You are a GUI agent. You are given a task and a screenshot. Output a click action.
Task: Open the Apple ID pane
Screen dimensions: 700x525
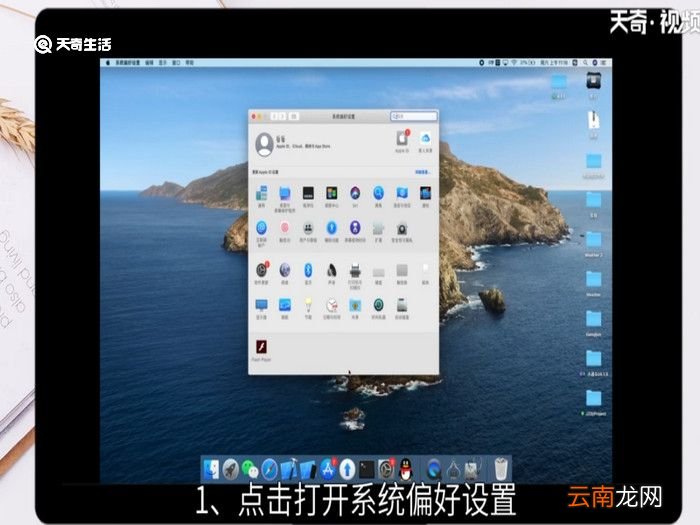pyautogui.click(x=402, y=138)
